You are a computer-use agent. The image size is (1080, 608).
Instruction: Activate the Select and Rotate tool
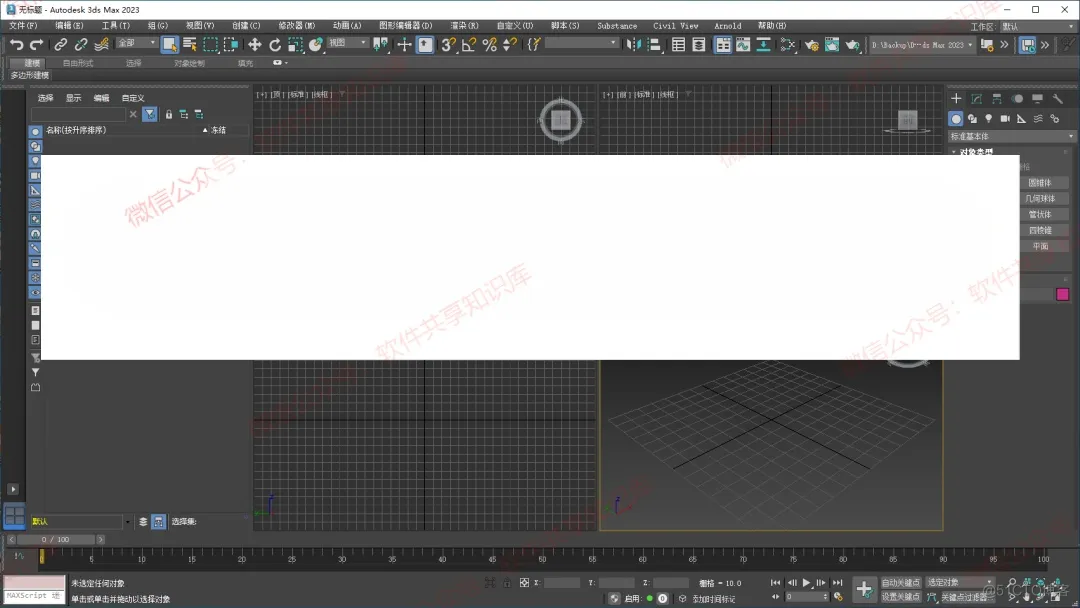275,45
